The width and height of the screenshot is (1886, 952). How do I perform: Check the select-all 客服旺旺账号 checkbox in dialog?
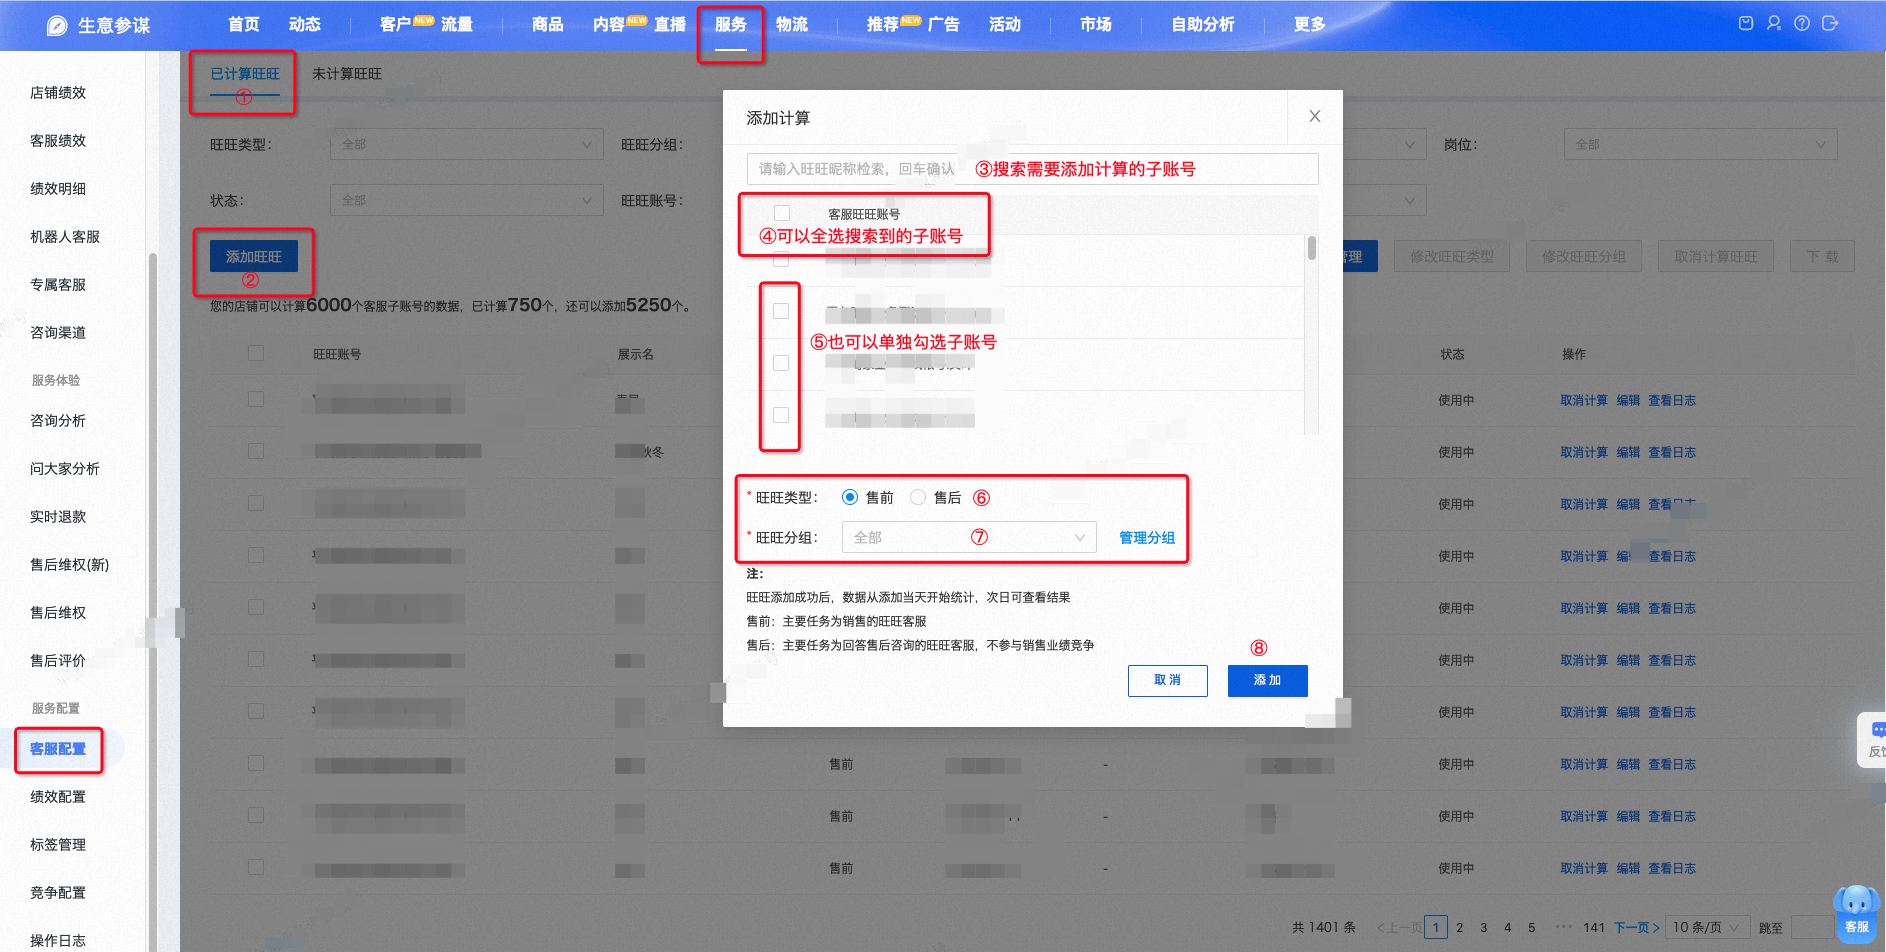782,213
